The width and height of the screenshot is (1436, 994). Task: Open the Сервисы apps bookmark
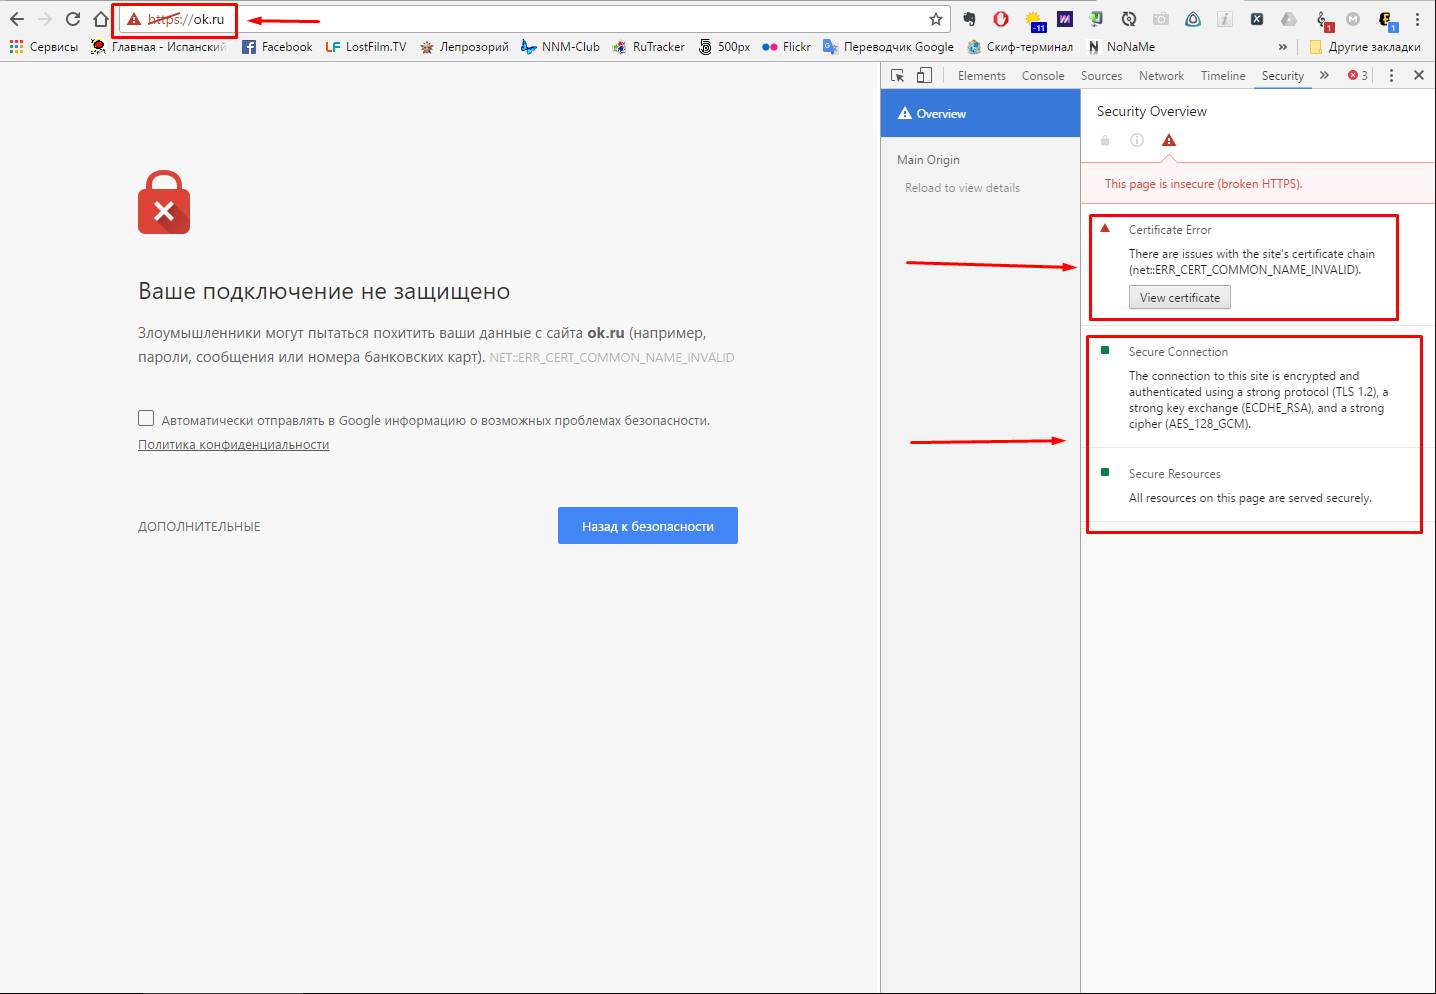[x=44, y=47]
